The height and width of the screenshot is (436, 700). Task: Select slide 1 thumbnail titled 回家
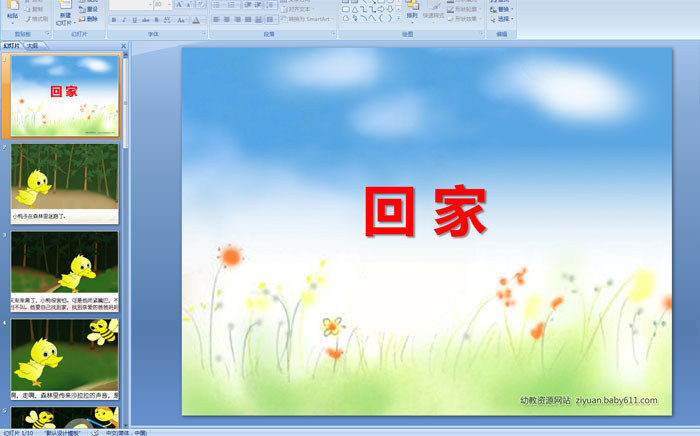click(65, 96)
